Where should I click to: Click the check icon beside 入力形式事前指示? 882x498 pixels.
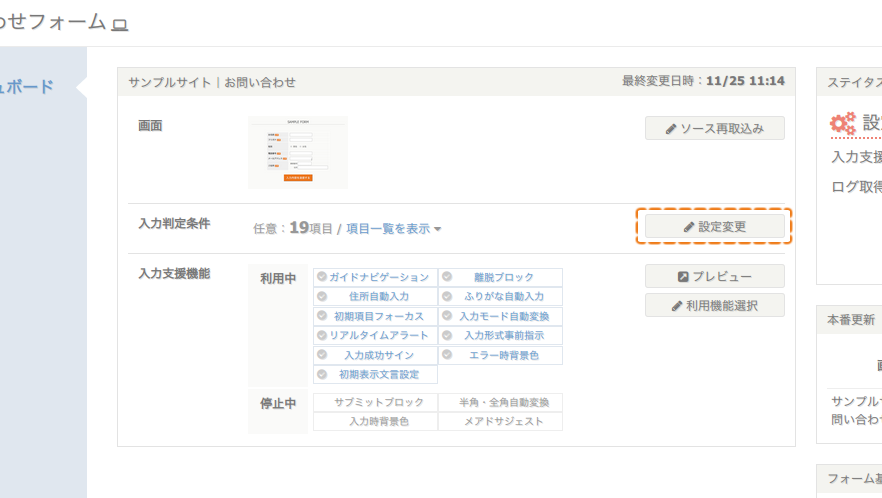click(x=447, y=335)
